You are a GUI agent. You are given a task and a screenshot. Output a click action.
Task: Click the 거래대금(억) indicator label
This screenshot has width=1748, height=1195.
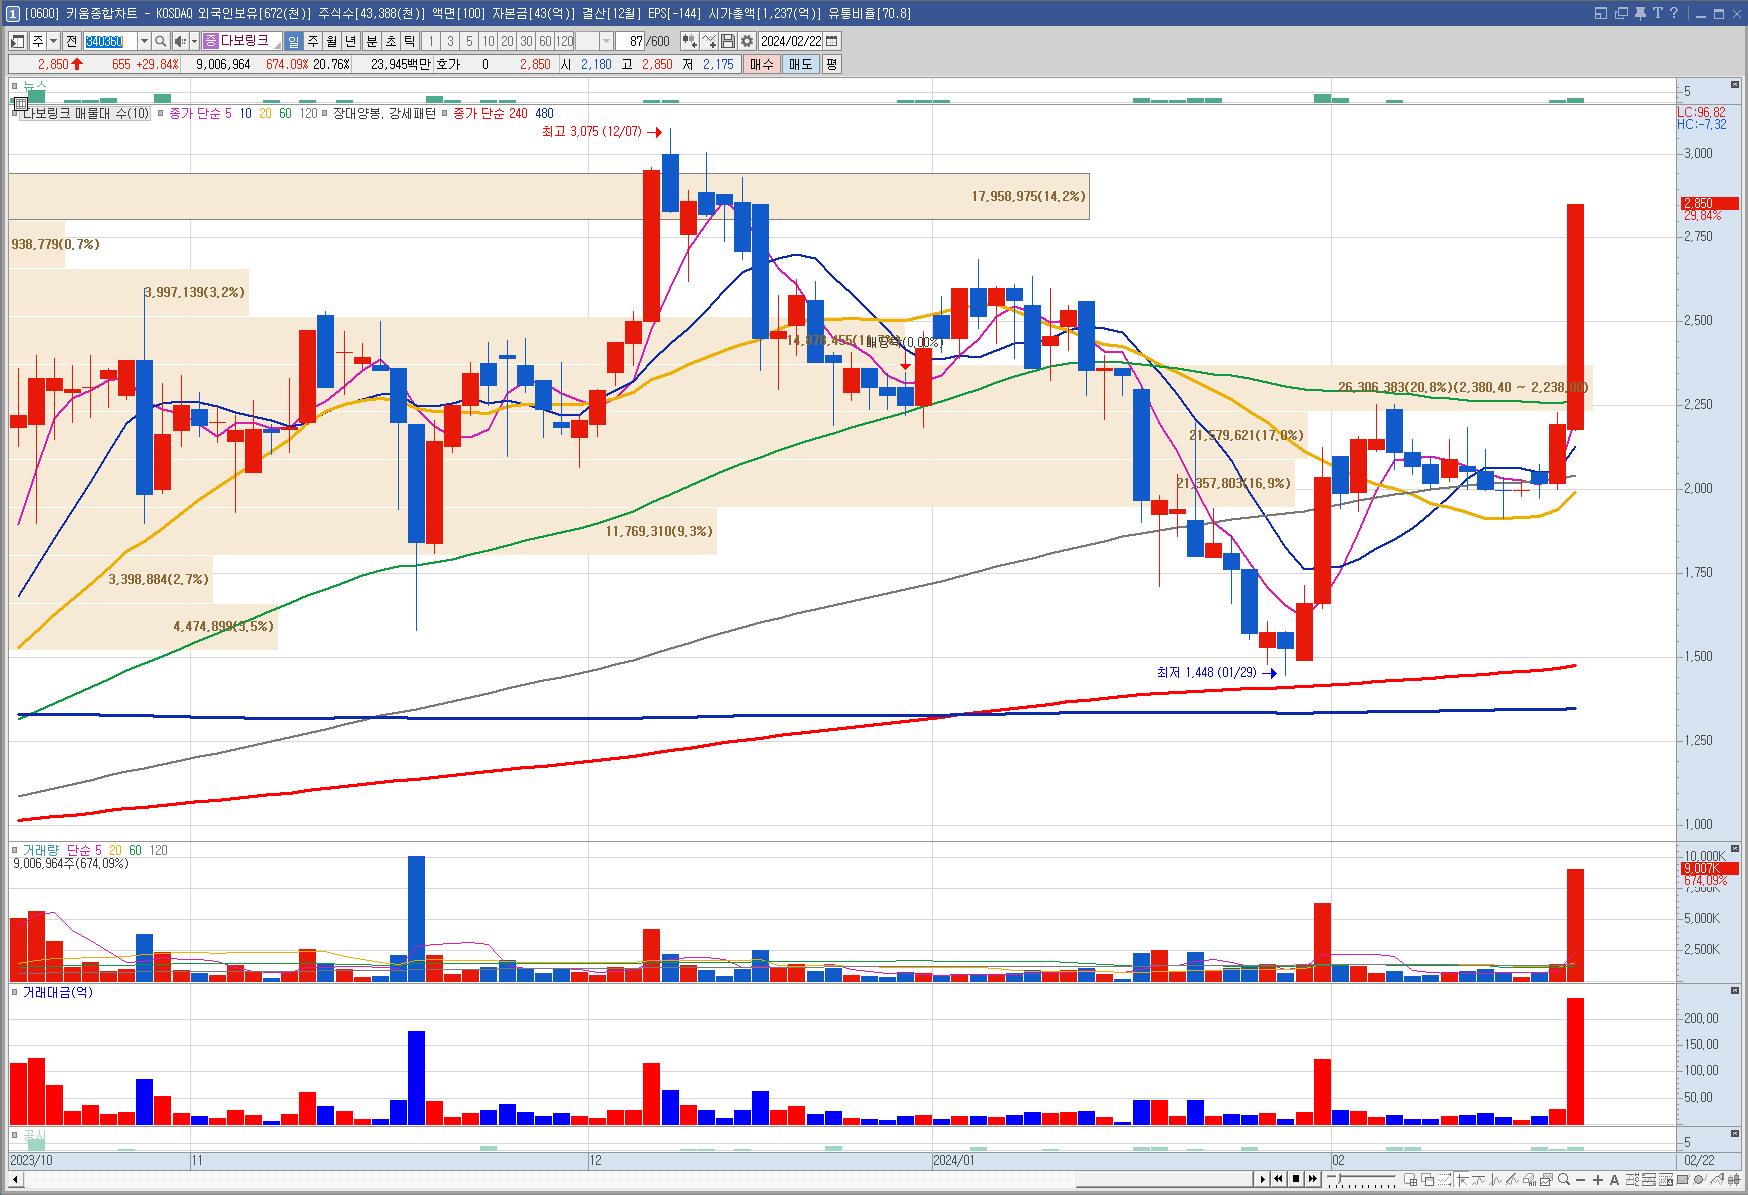58,992
